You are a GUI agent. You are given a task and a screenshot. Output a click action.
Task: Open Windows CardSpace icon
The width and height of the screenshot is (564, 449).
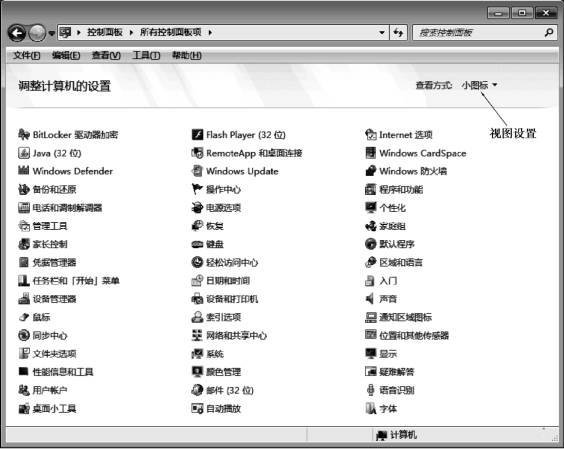pos(370,153)
